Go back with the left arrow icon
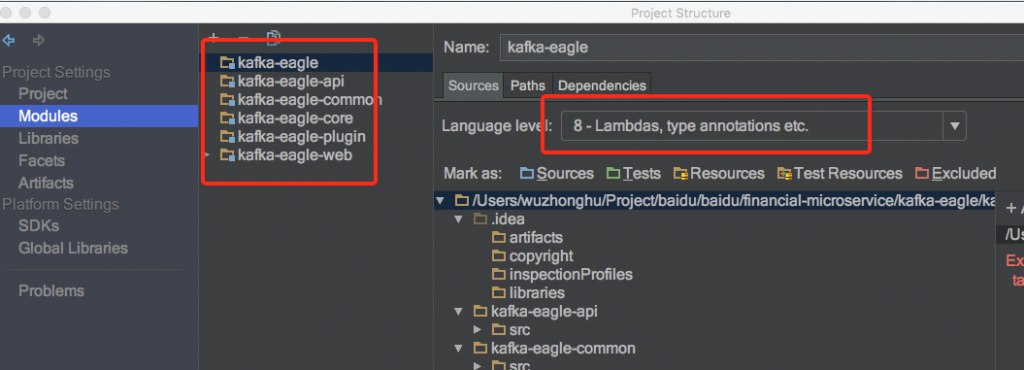The width and height of the screenshot is (1024, 370). pyautogui.click(x=8, y=40)
